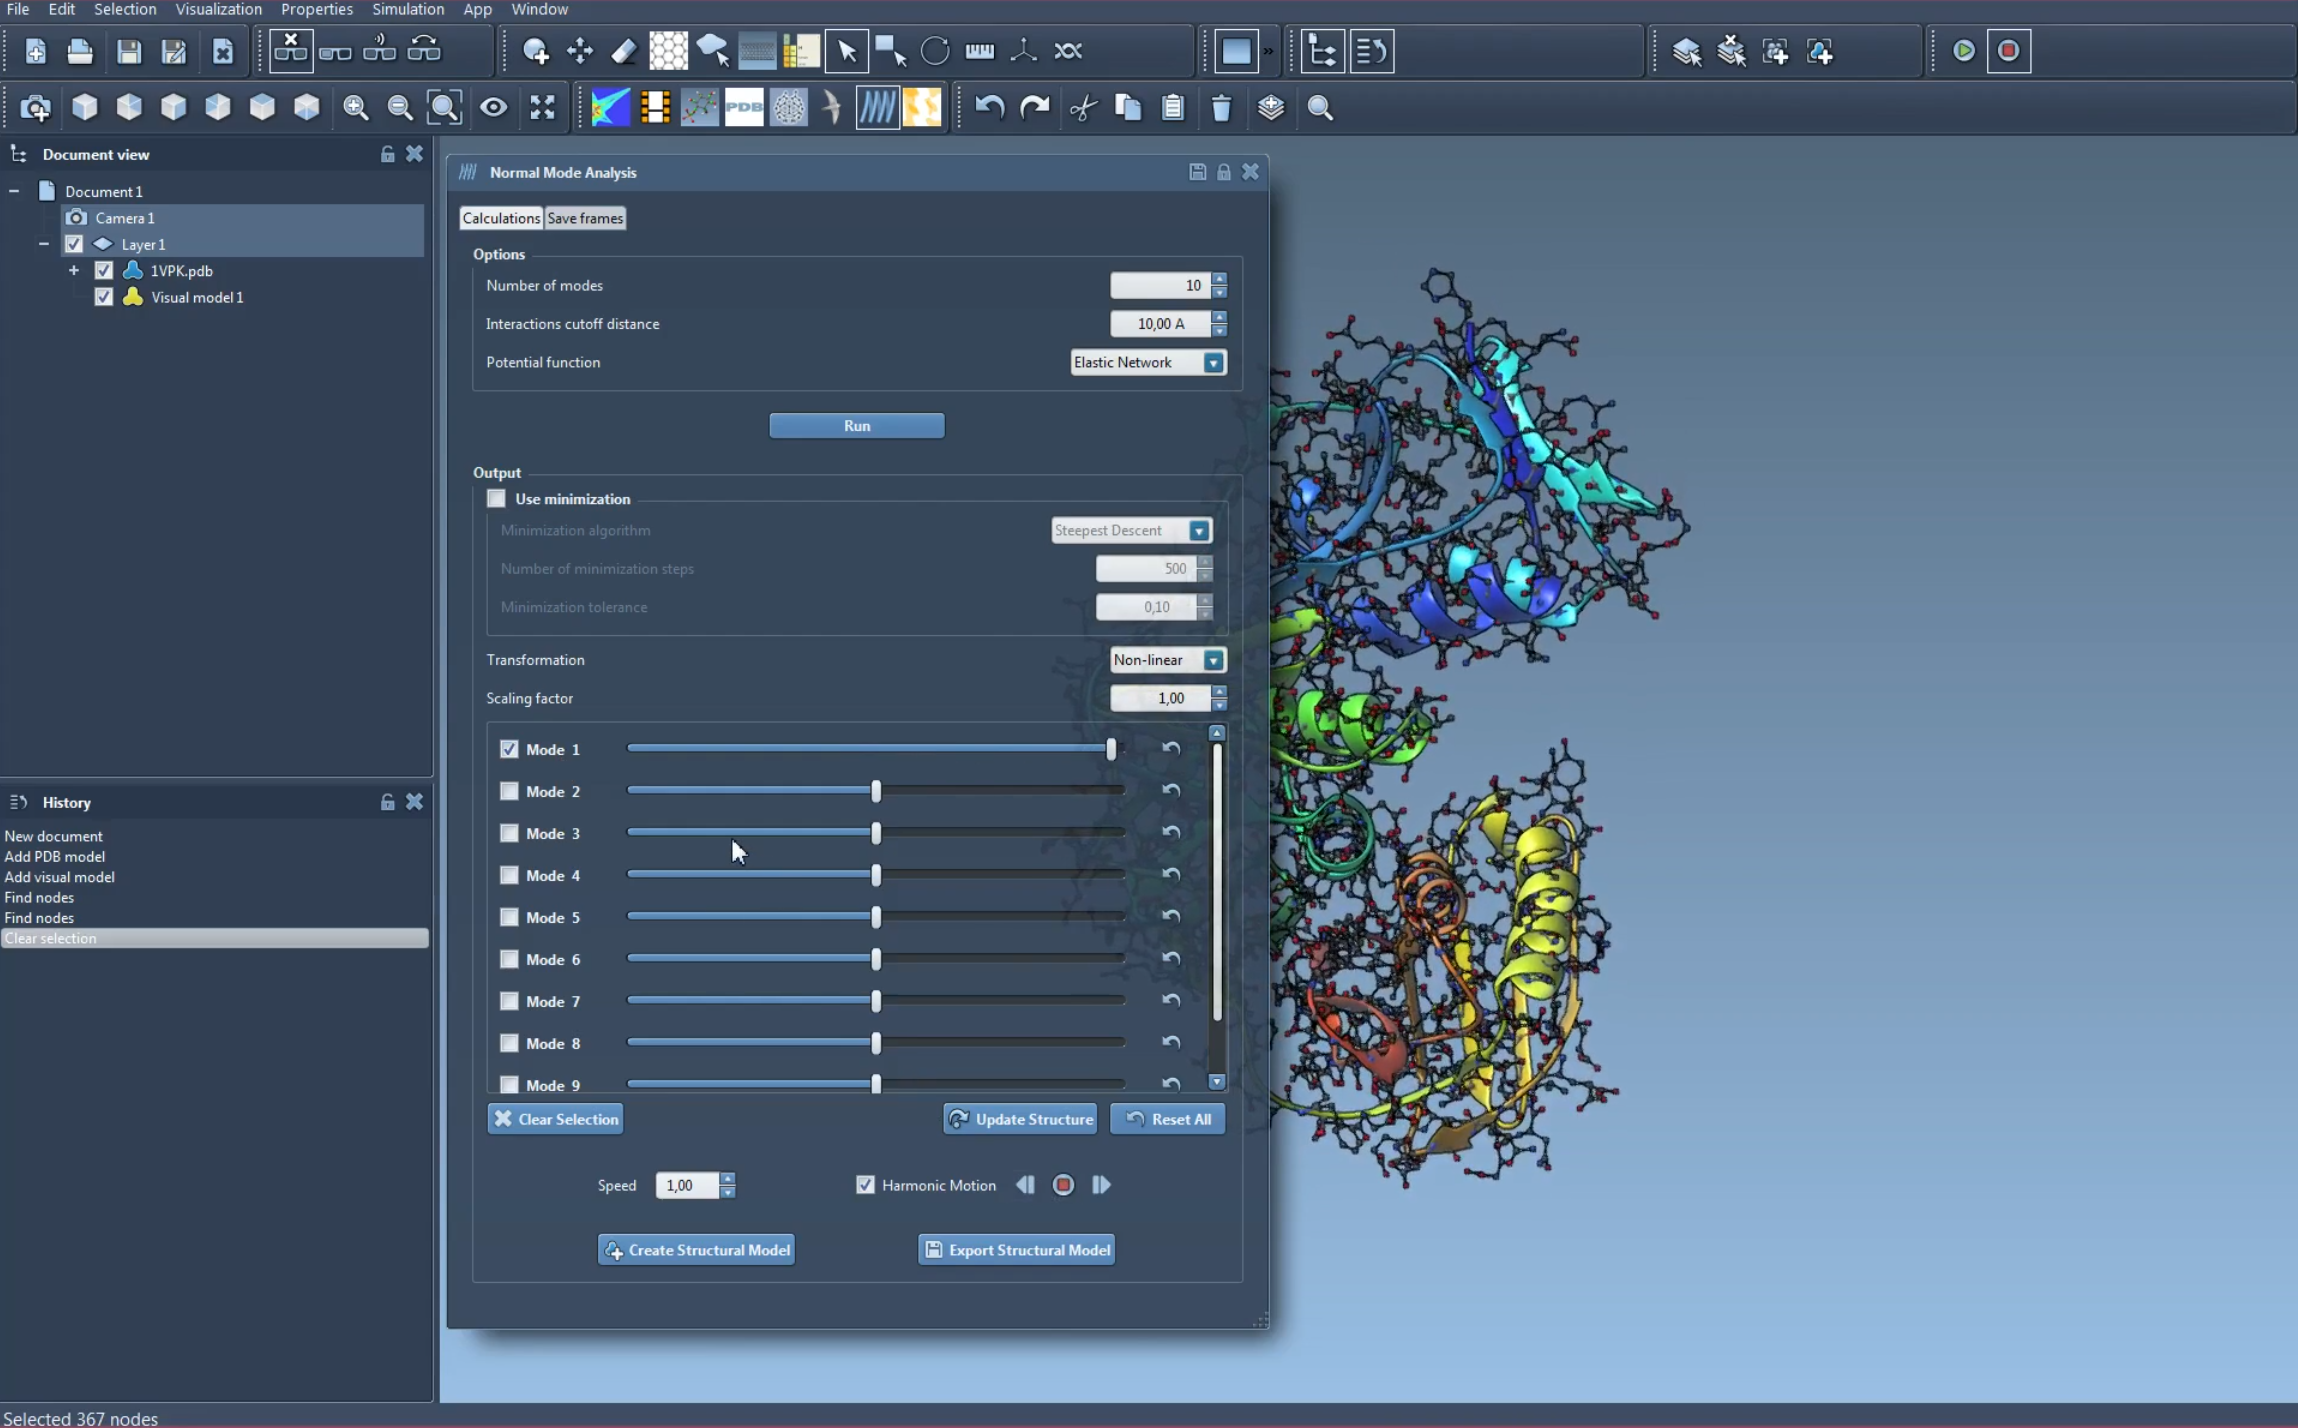Click the measurement ruler tool
The width and height of the screenshot is (2298, 1428).
(979, 51)
